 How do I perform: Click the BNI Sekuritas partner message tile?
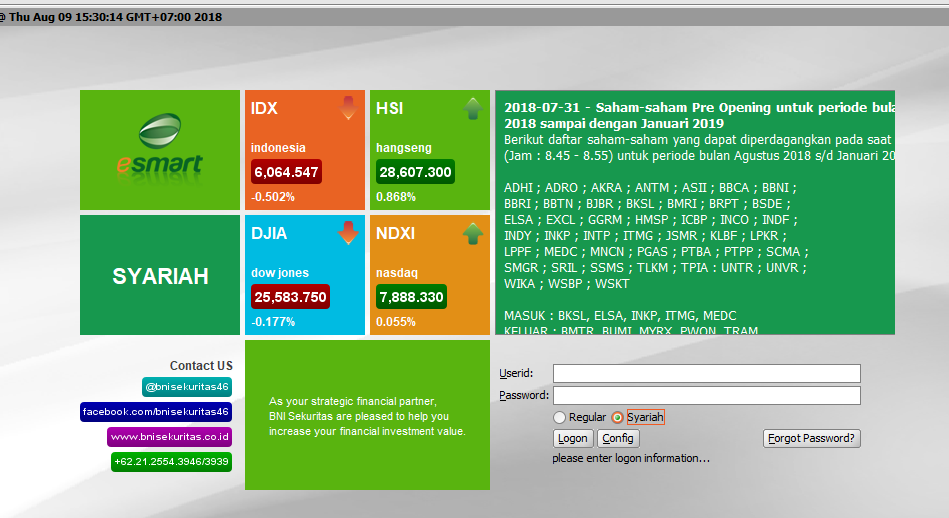(367, 415)
